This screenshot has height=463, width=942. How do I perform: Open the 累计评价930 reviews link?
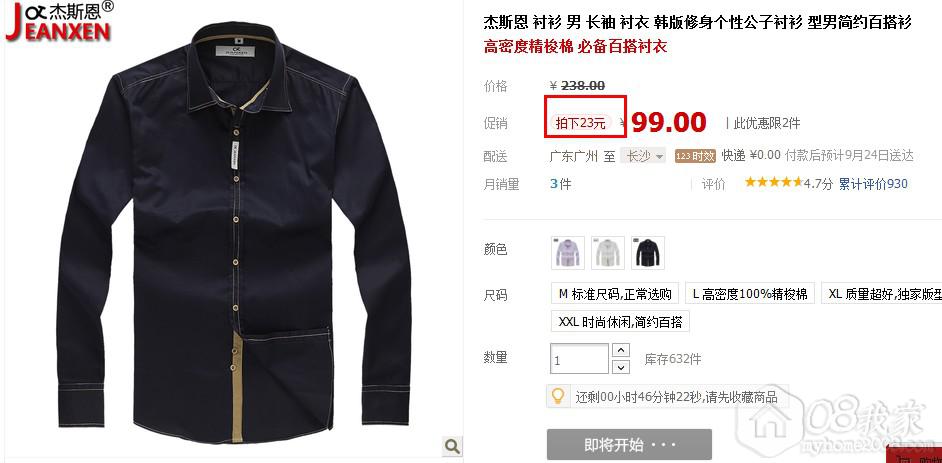pos(873,184)
